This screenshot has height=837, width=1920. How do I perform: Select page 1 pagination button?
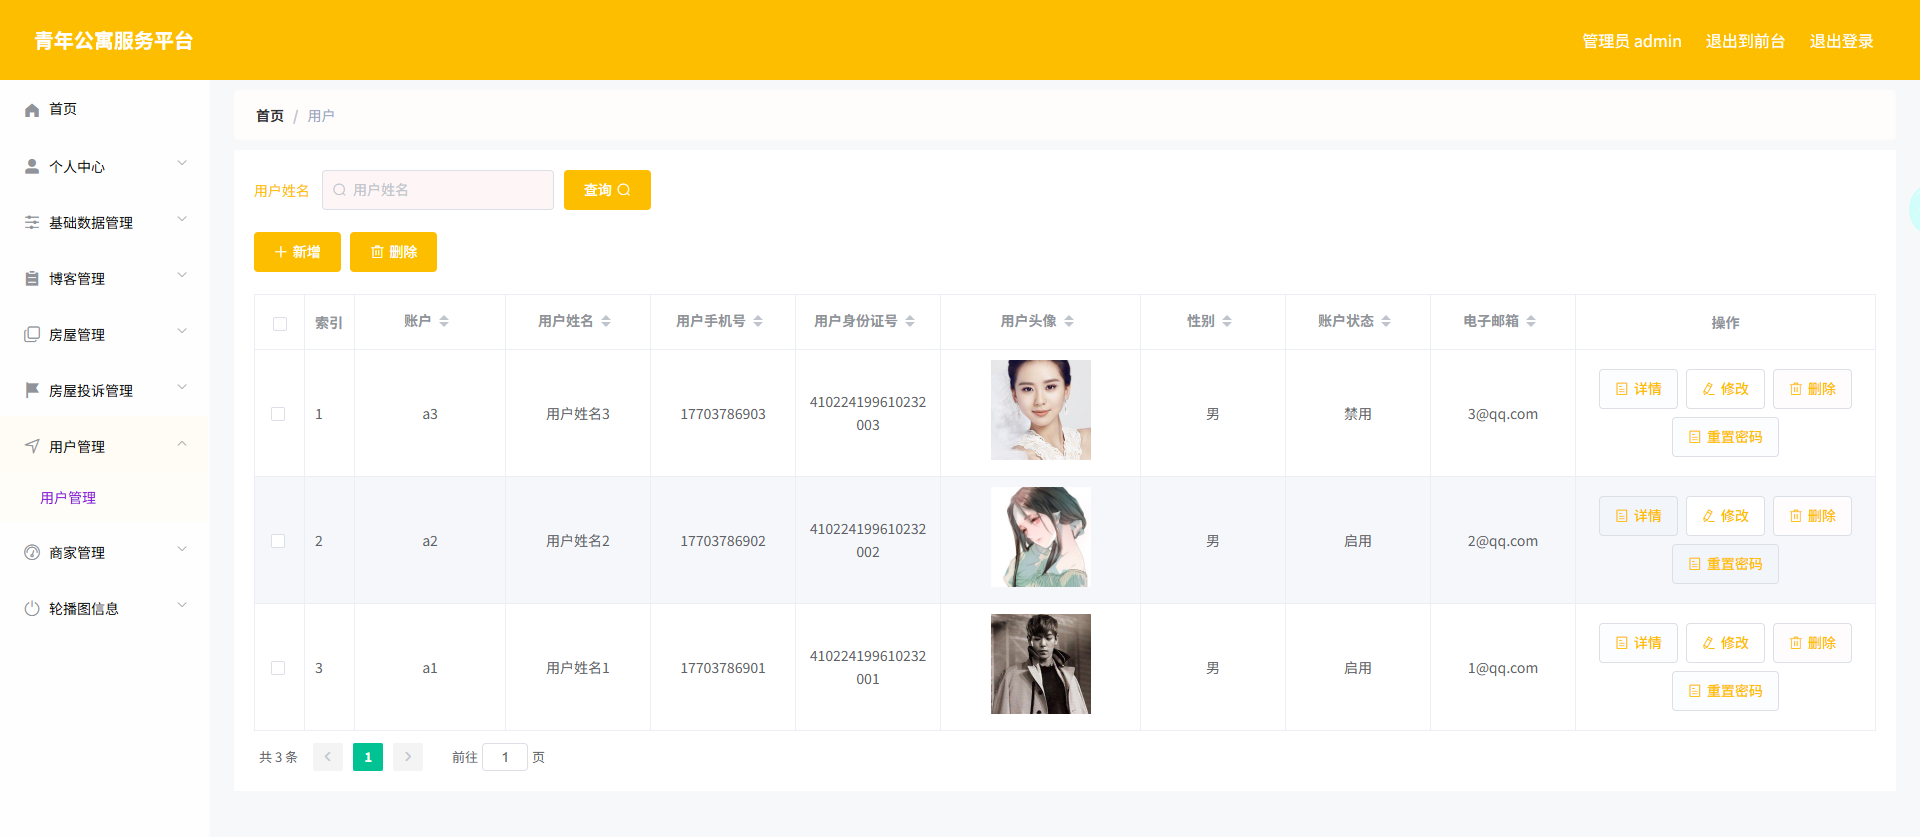tap(368, 757)
